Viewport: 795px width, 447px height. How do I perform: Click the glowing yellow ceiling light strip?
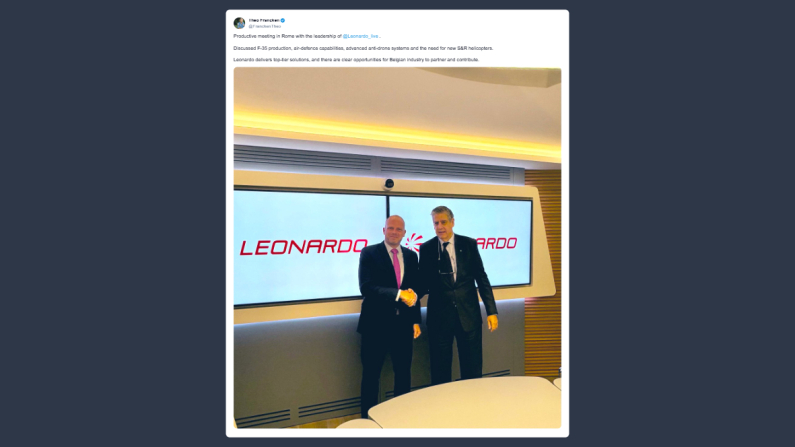(x=398, y=134)
